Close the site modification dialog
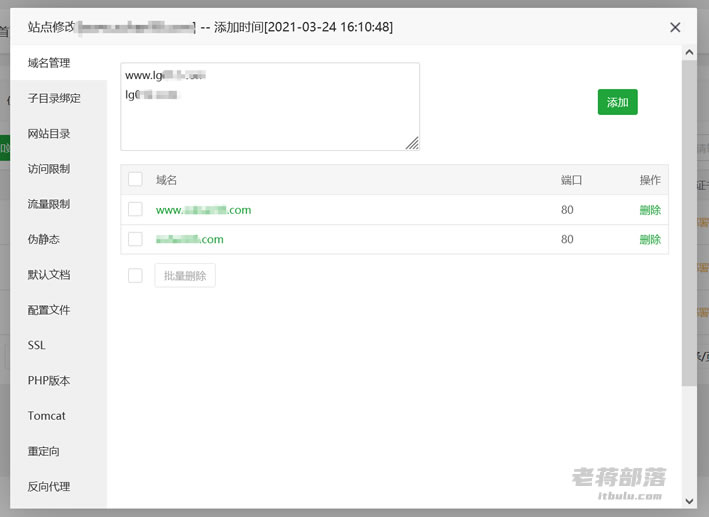The width and height of the screenshot is (709, 517). 675,28
